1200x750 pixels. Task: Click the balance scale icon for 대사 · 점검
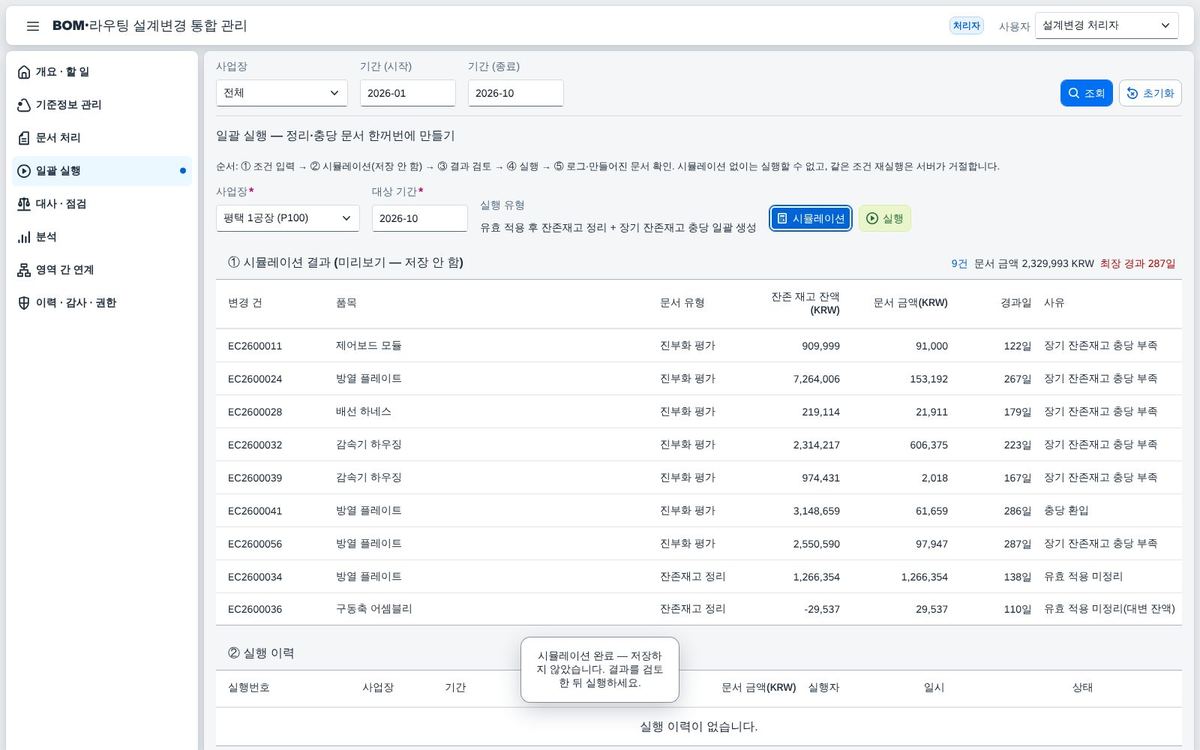(24, 204)
